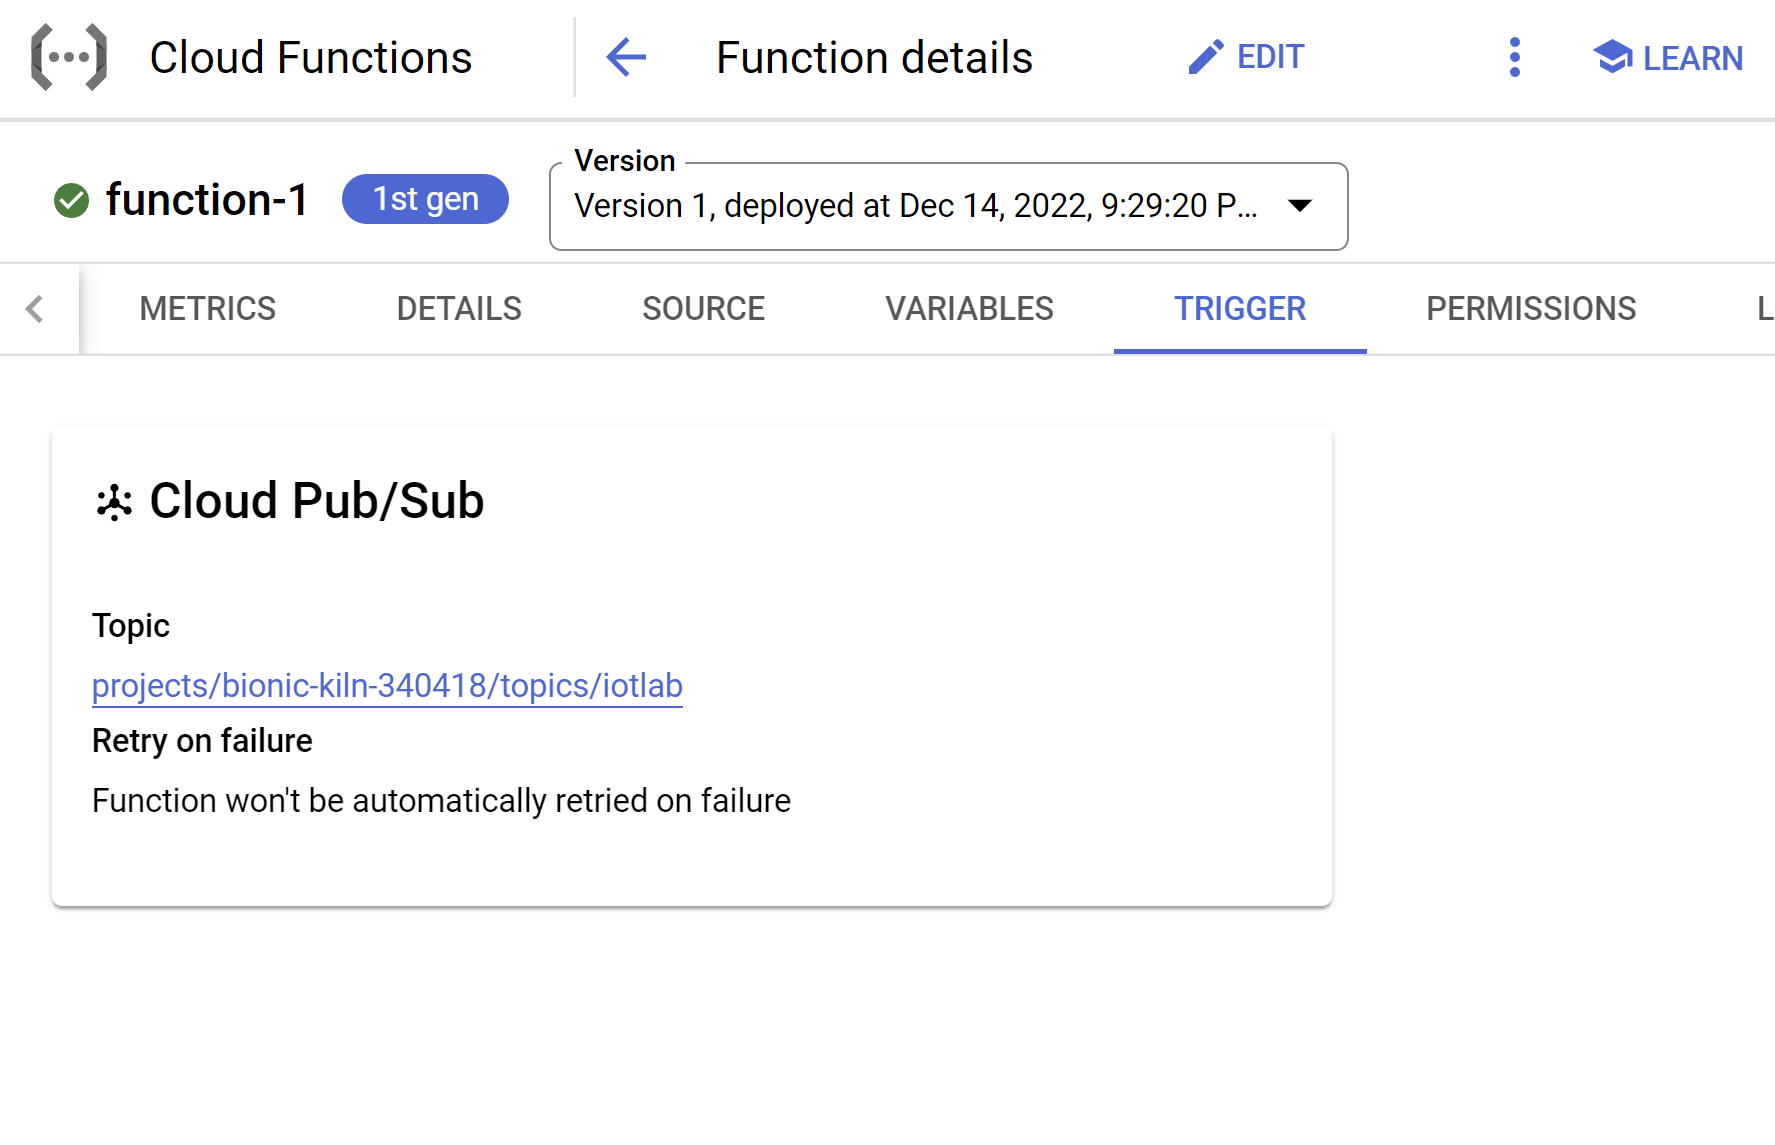Go back using the back arrow
Viewport: 1775px width, 1145px height.
click(625, 58)
